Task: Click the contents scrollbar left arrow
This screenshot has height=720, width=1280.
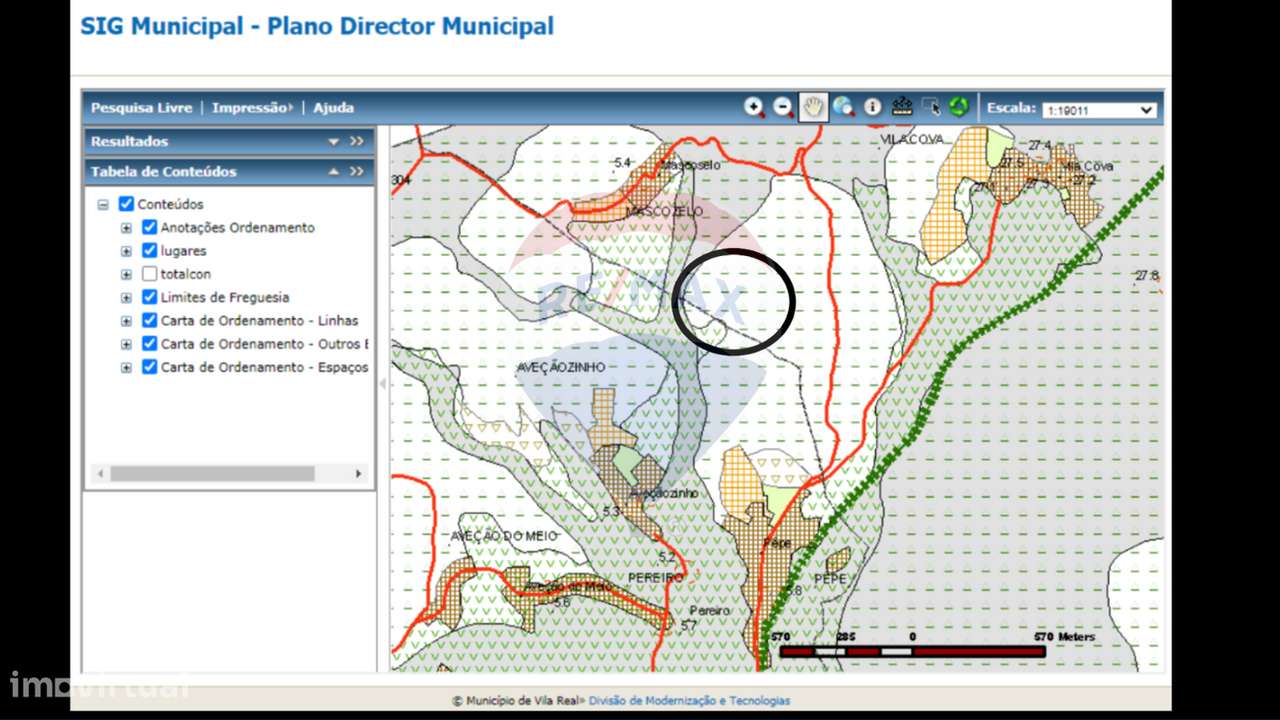Action: [x=100, y=473]
